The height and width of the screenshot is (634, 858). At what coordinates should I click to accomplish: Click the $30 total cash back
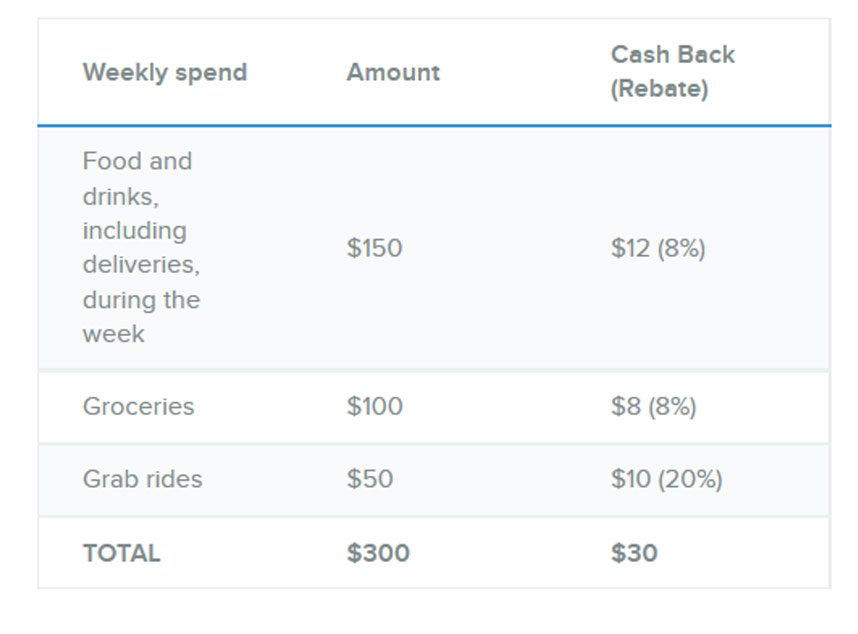click(x=634, y=553)
